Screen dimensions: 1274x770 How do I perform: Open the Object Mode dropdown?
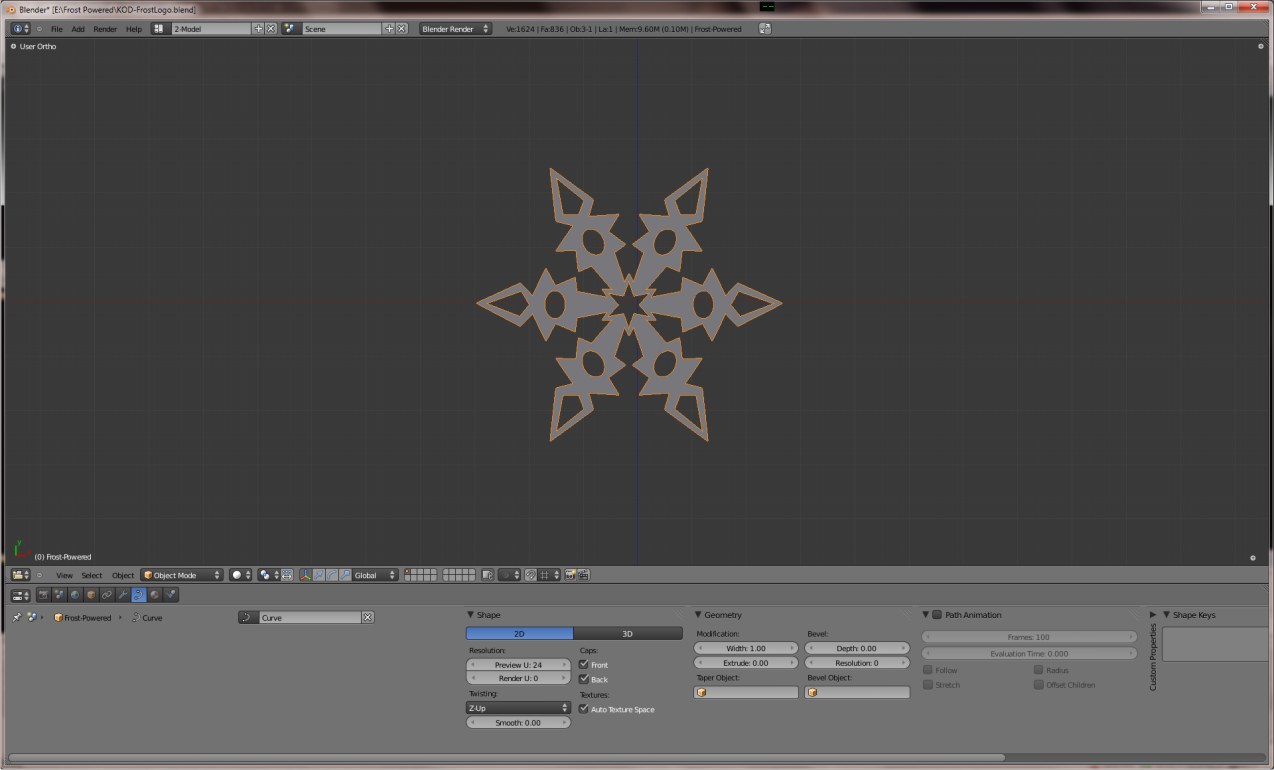pos(182,575)
